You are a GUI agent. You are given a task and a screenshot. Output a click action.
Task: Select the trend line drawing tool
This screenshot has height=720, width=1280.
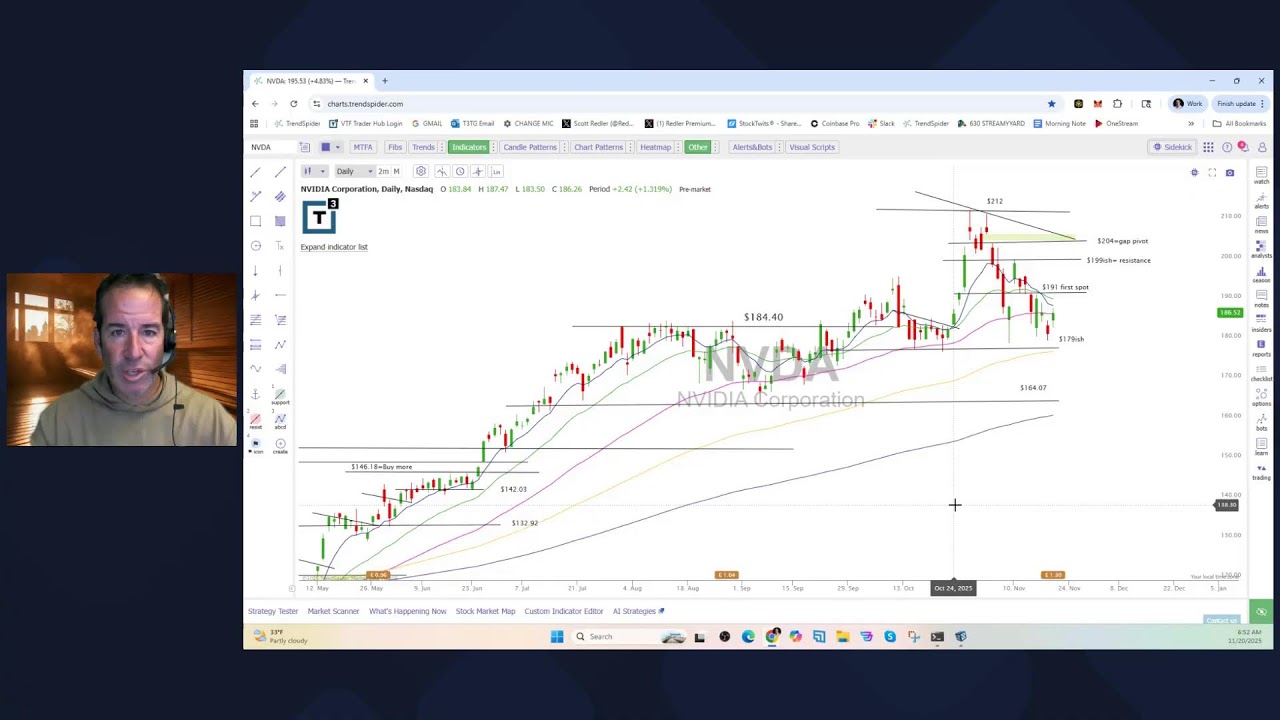pos(255,172)
